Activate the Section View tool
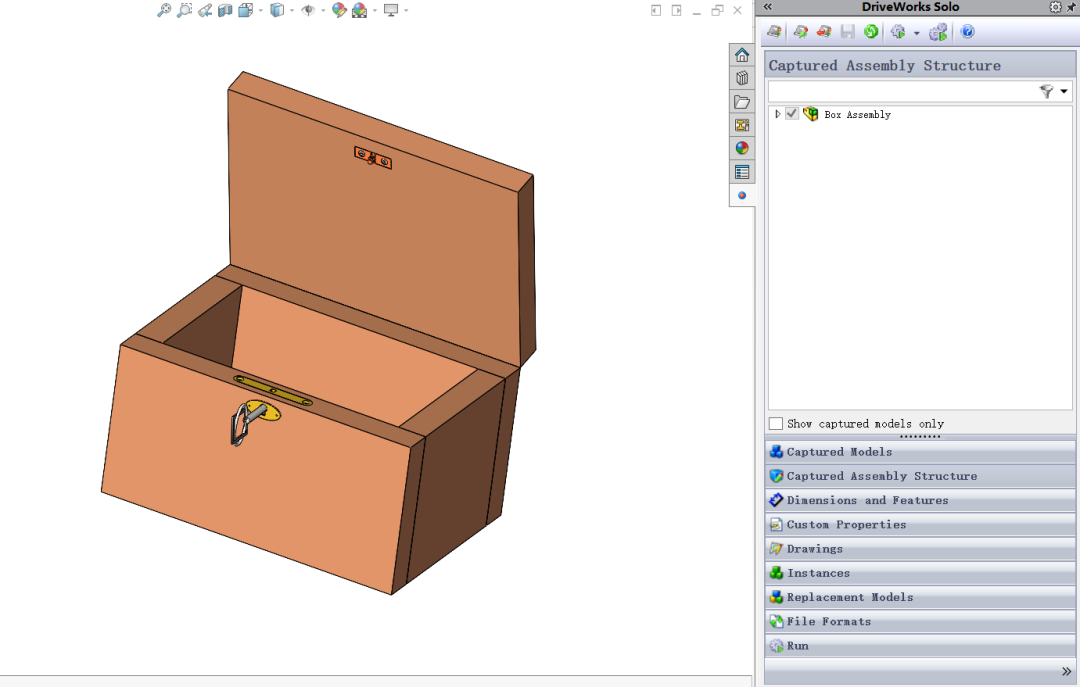The image size is (1080, 687). [225, 10]
